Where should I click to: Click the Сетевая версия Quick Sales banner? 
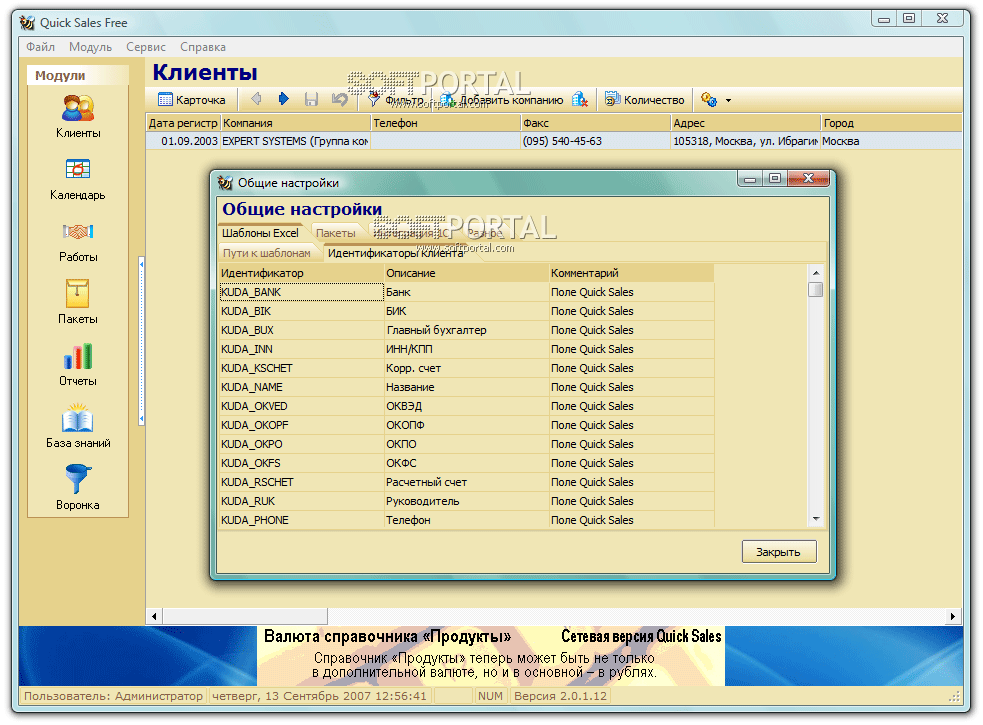pyautogui.click(x=641, y=636)
